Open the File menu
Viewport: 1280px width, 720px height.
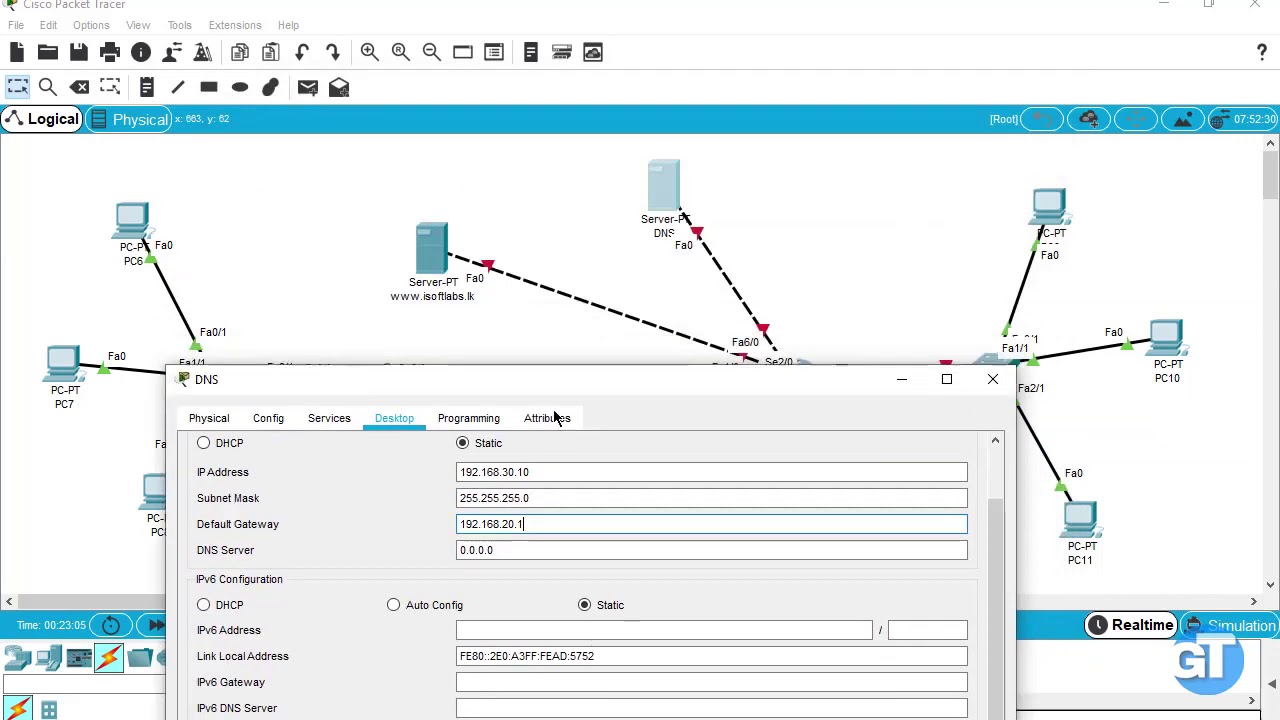tap(16, 25)
